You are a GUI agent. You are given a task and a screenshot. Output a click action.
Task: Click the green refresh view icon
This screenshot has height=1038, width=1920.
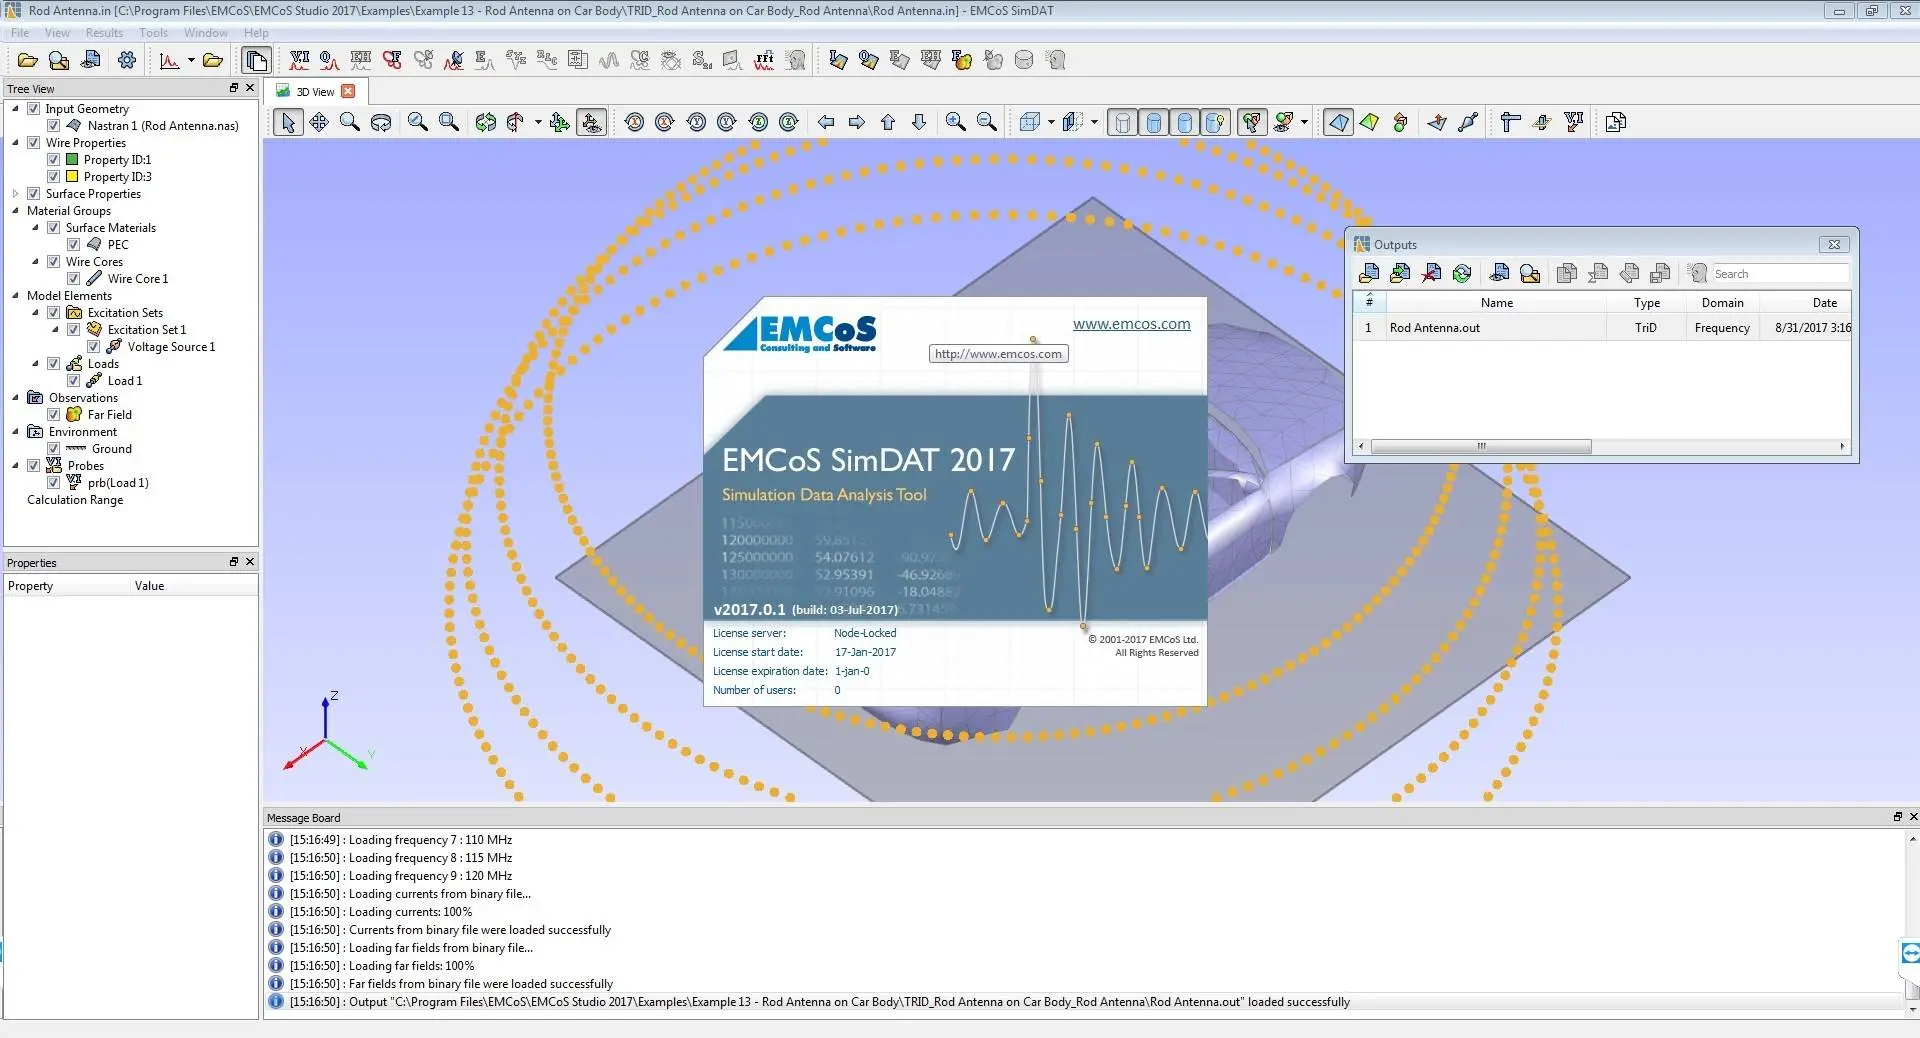485,122
